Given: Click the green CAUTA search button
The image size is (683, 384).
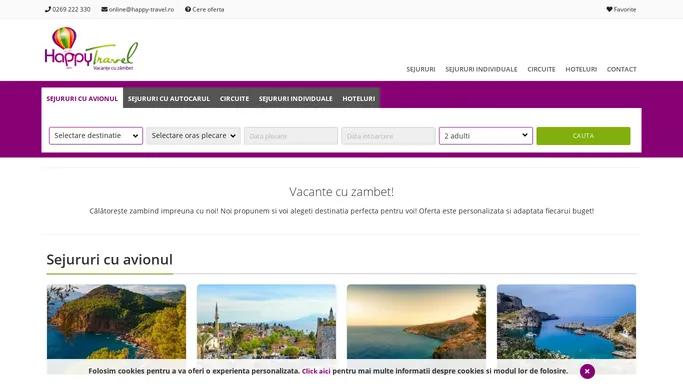Looking at the screenshot, I should (x=583, y=136).
